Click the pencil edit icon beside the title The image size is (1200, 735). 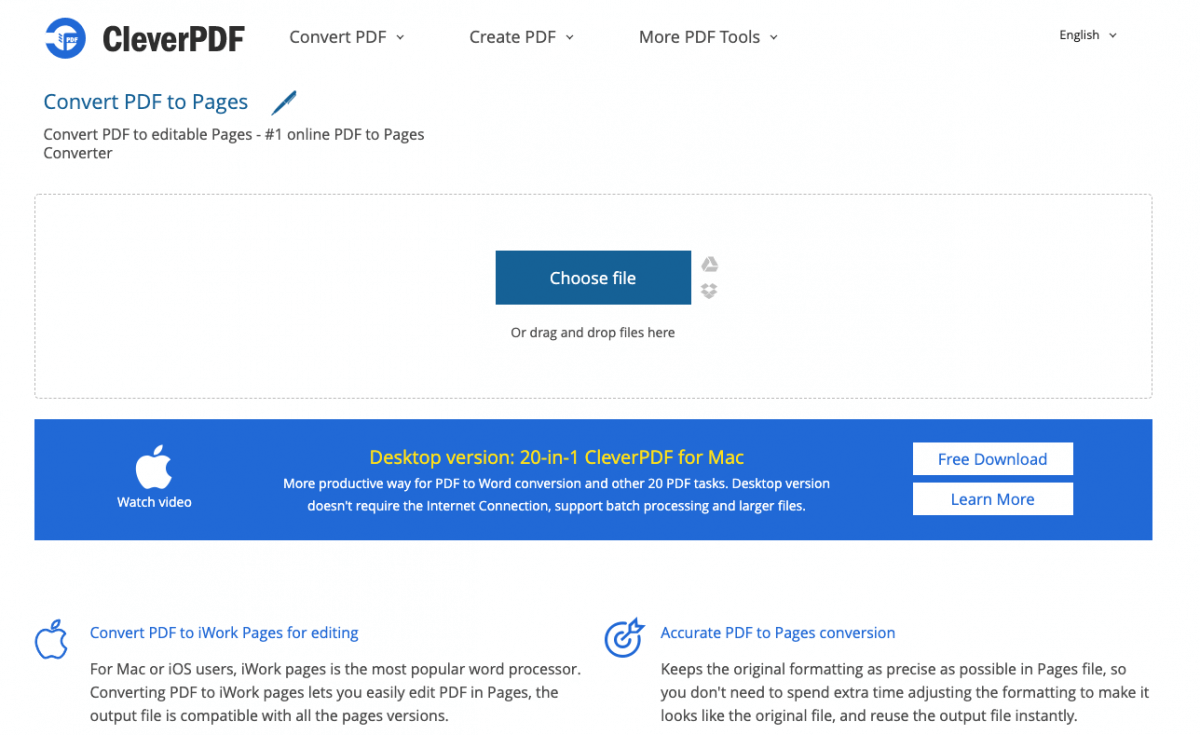(x=283, y=101)
